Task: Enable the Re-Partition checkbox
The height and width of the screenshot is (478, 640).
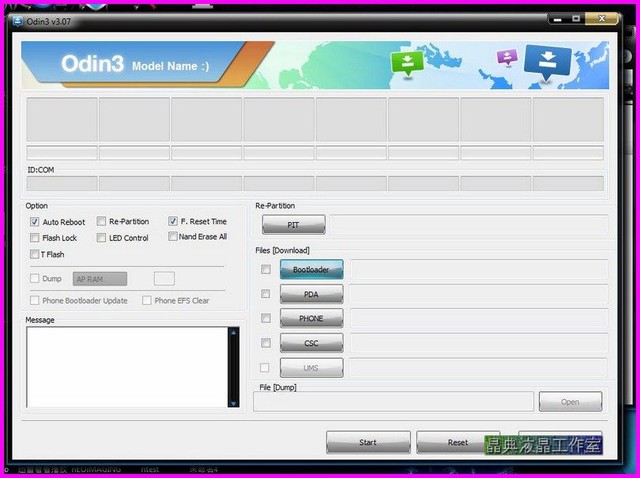Action: click(102, 222)
